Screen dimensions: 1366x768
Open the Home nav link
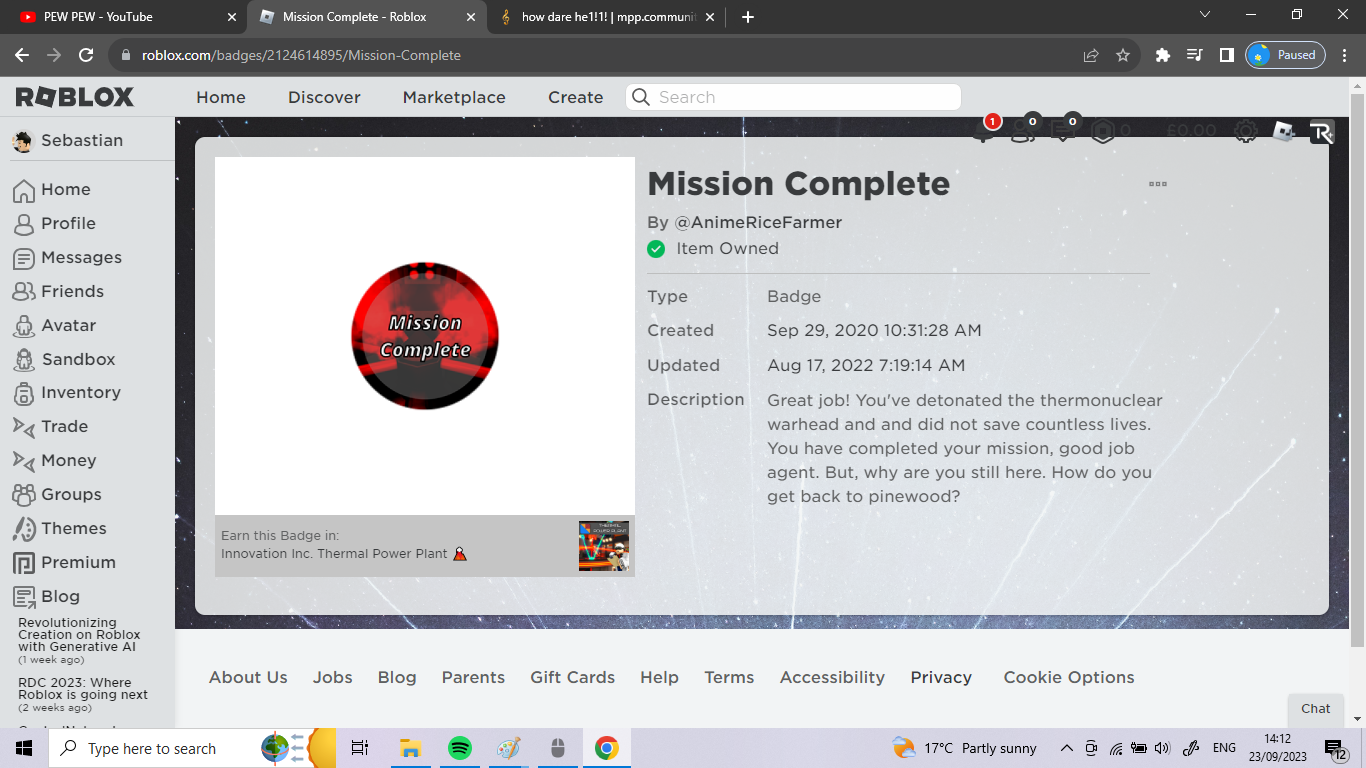click(x=221, y=97)
